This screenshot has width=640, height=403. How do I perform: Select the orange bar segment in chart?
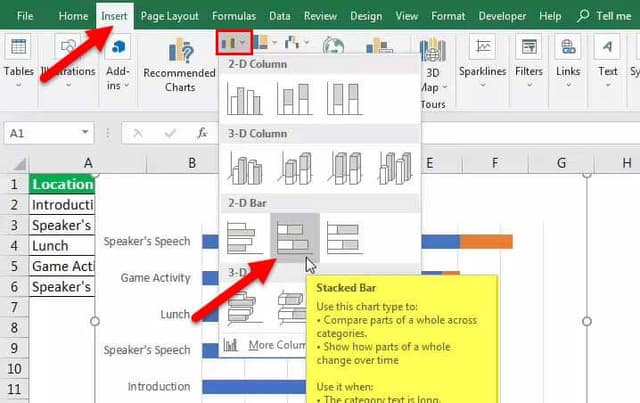click(485, 241)
